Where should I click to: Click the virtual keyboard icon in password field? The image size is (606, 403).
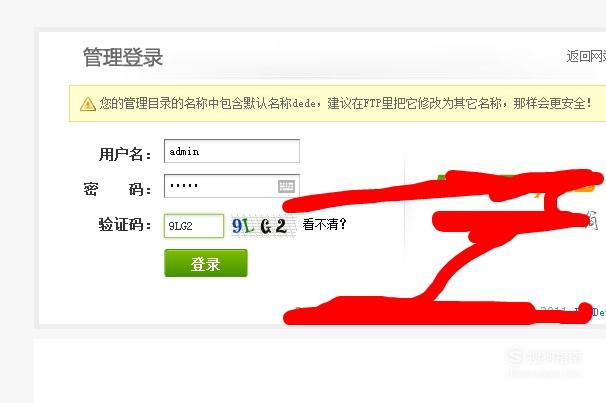pos(286,186)
